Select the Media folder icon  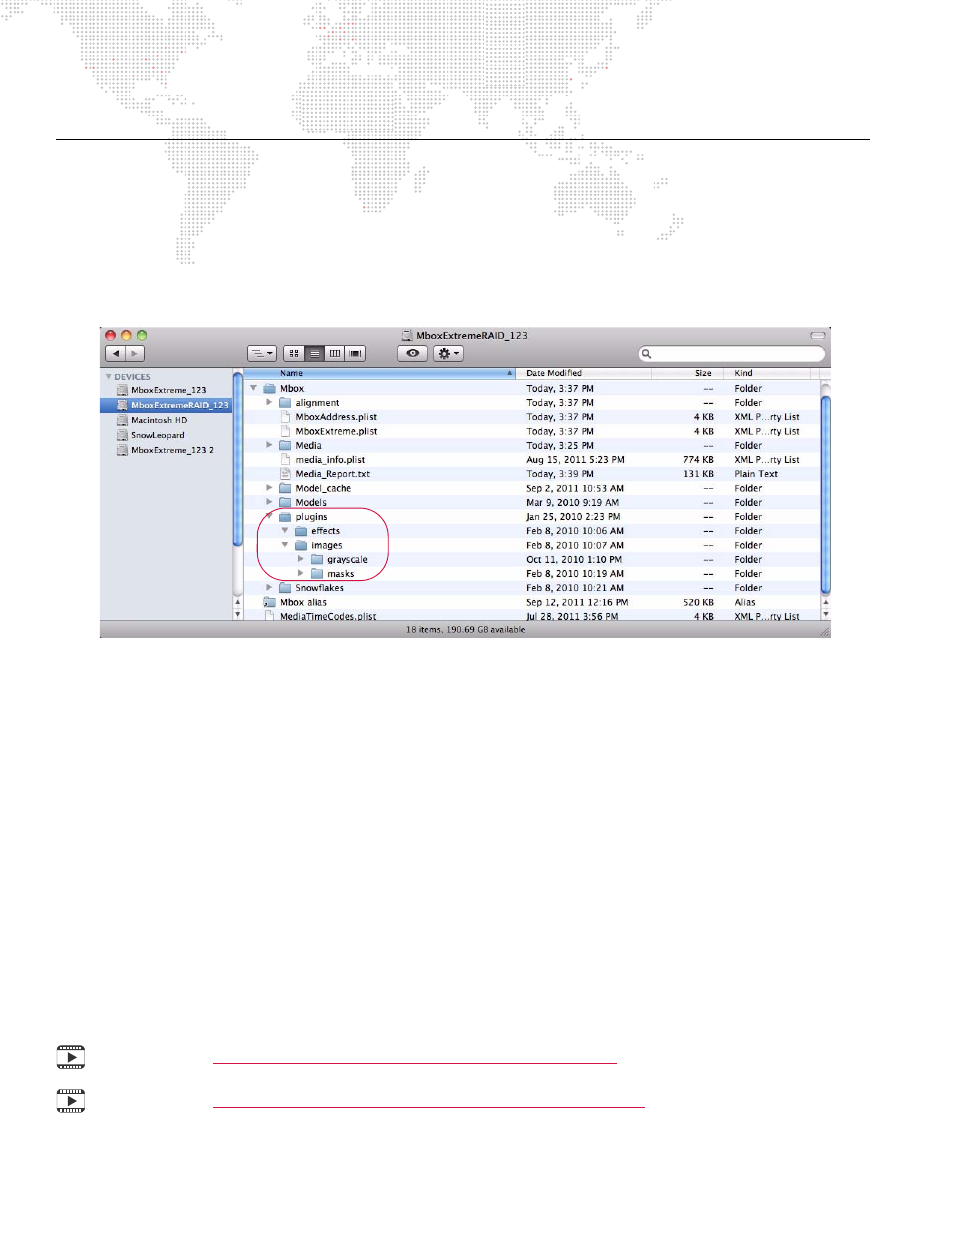click(x=285, y=445)
